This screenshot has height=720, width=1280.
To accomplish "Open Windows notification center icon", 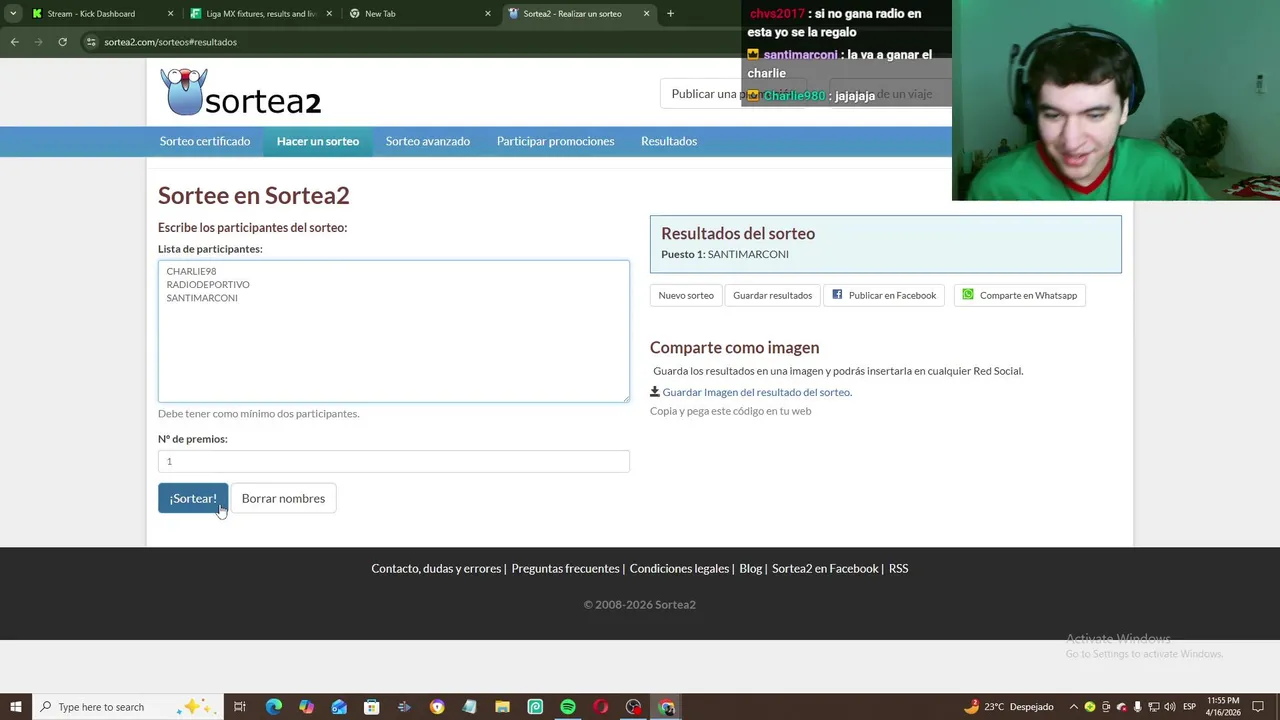I will (1258, 707).
